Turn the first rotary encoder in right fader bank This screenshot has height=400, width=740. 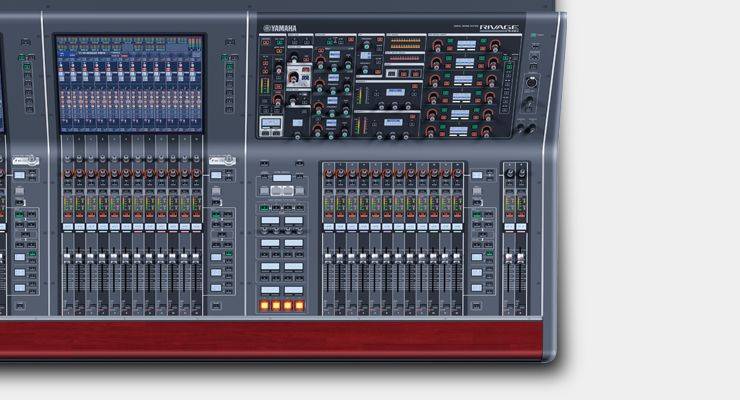(328, 172)
